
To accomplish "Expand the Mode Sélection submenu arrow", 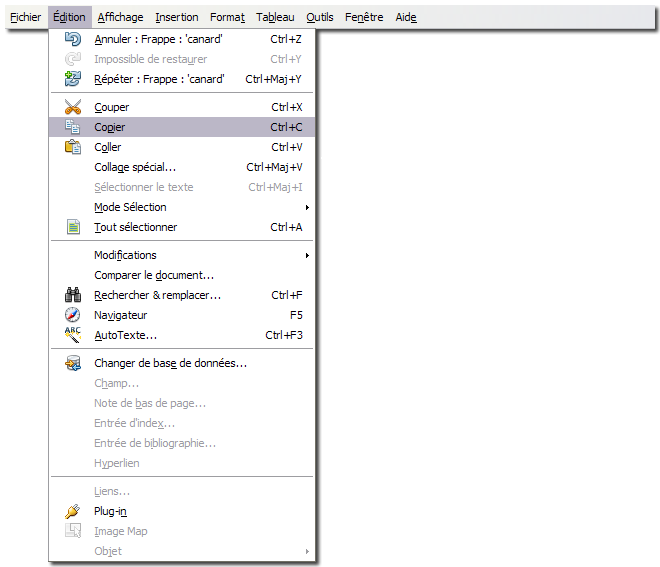I will coord(307,207).
